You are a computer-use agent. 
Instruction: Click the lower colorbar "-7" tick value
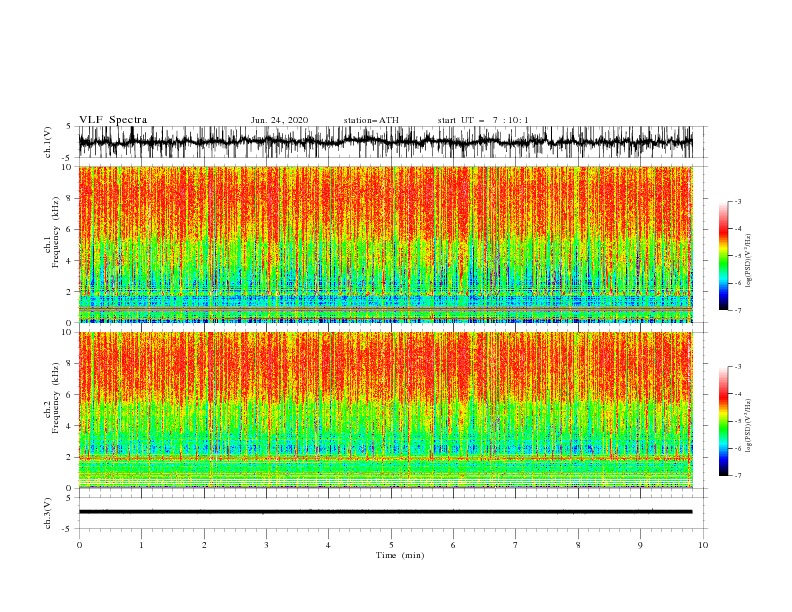tap(738, 476)
